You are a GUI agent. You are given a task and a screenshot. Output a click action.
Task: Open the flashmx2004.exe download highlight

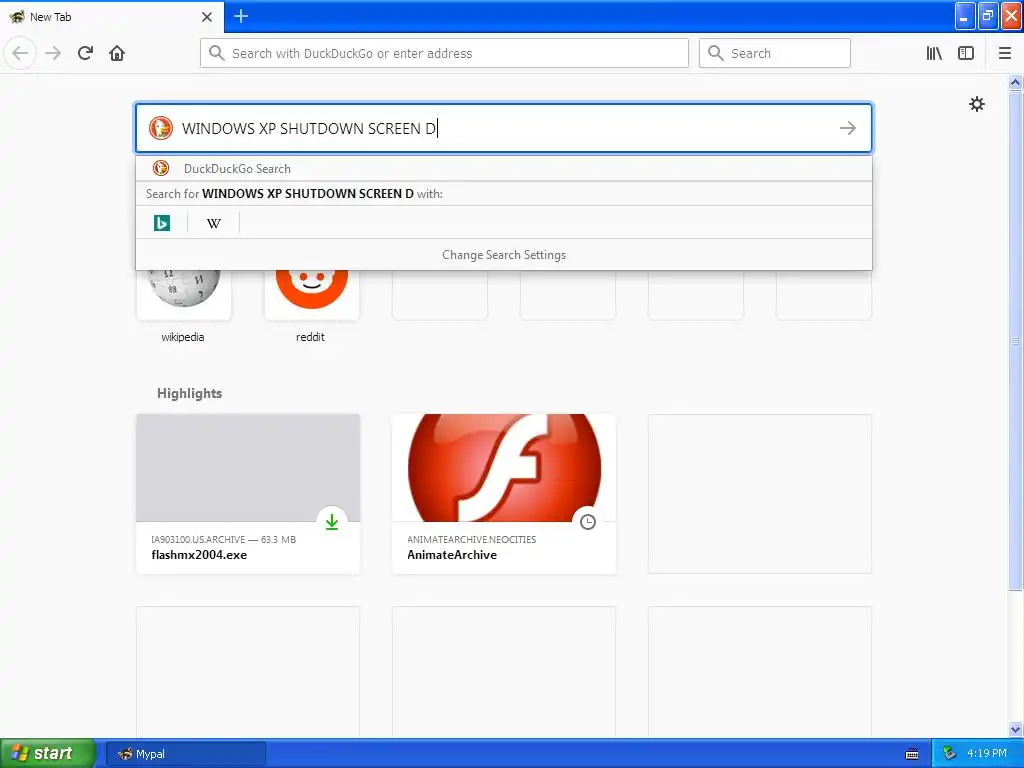tap(248, 494)
